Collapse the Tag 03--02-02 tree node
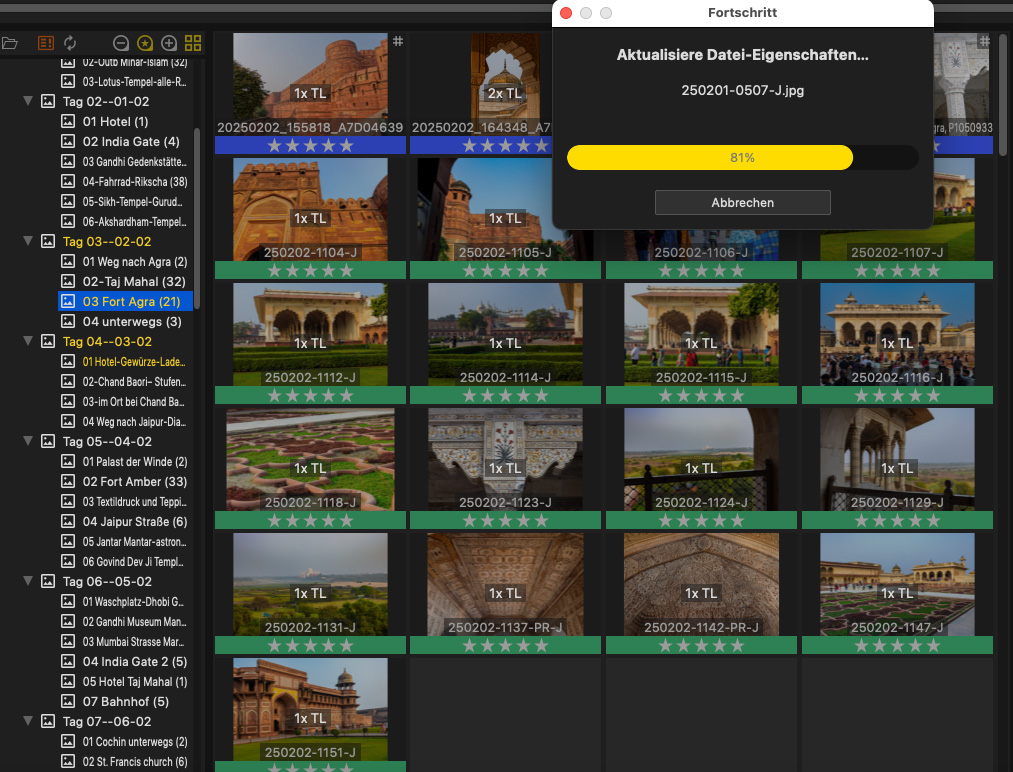The width and height of the screenshot is (1013, 772). [x=28, y=242]
